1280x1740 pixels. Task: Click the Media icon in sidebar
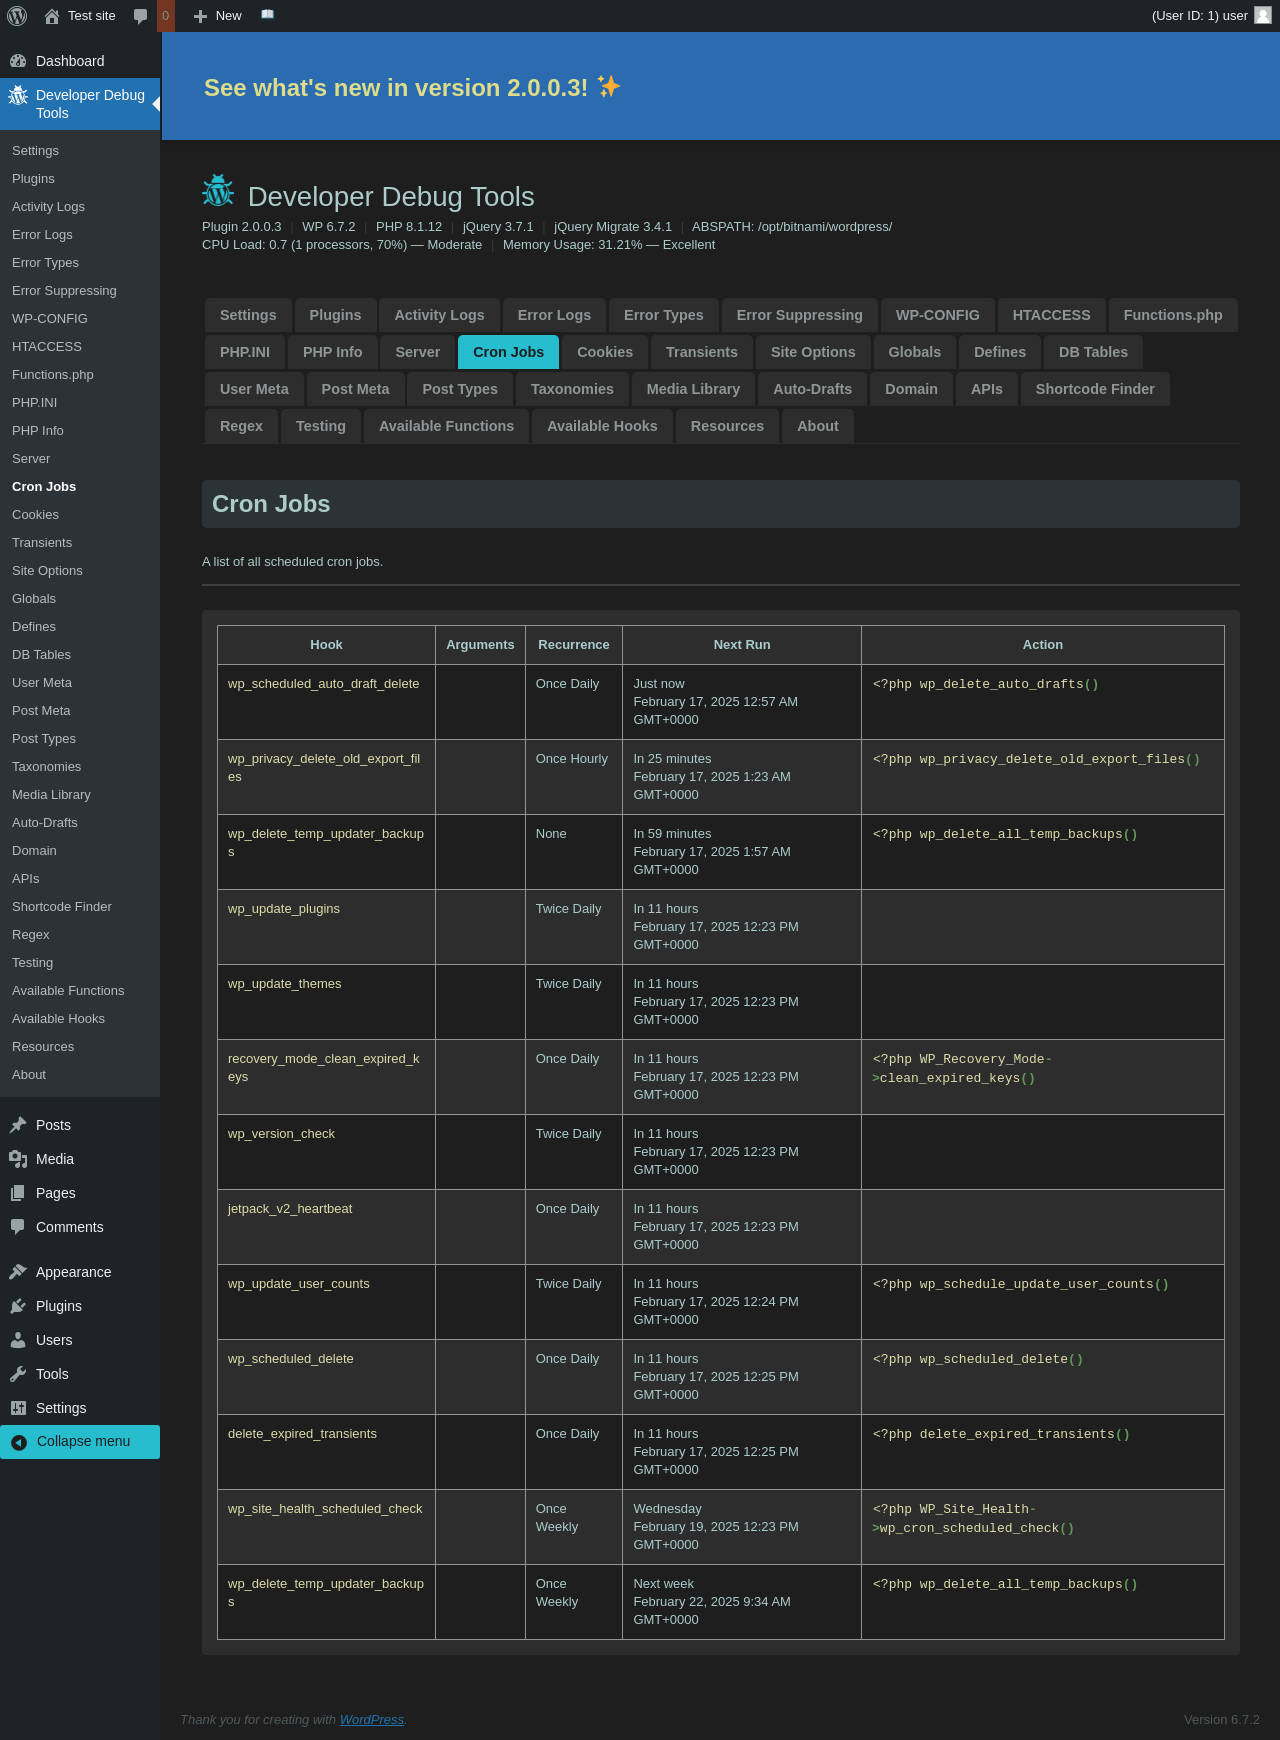coord(18,1159)
